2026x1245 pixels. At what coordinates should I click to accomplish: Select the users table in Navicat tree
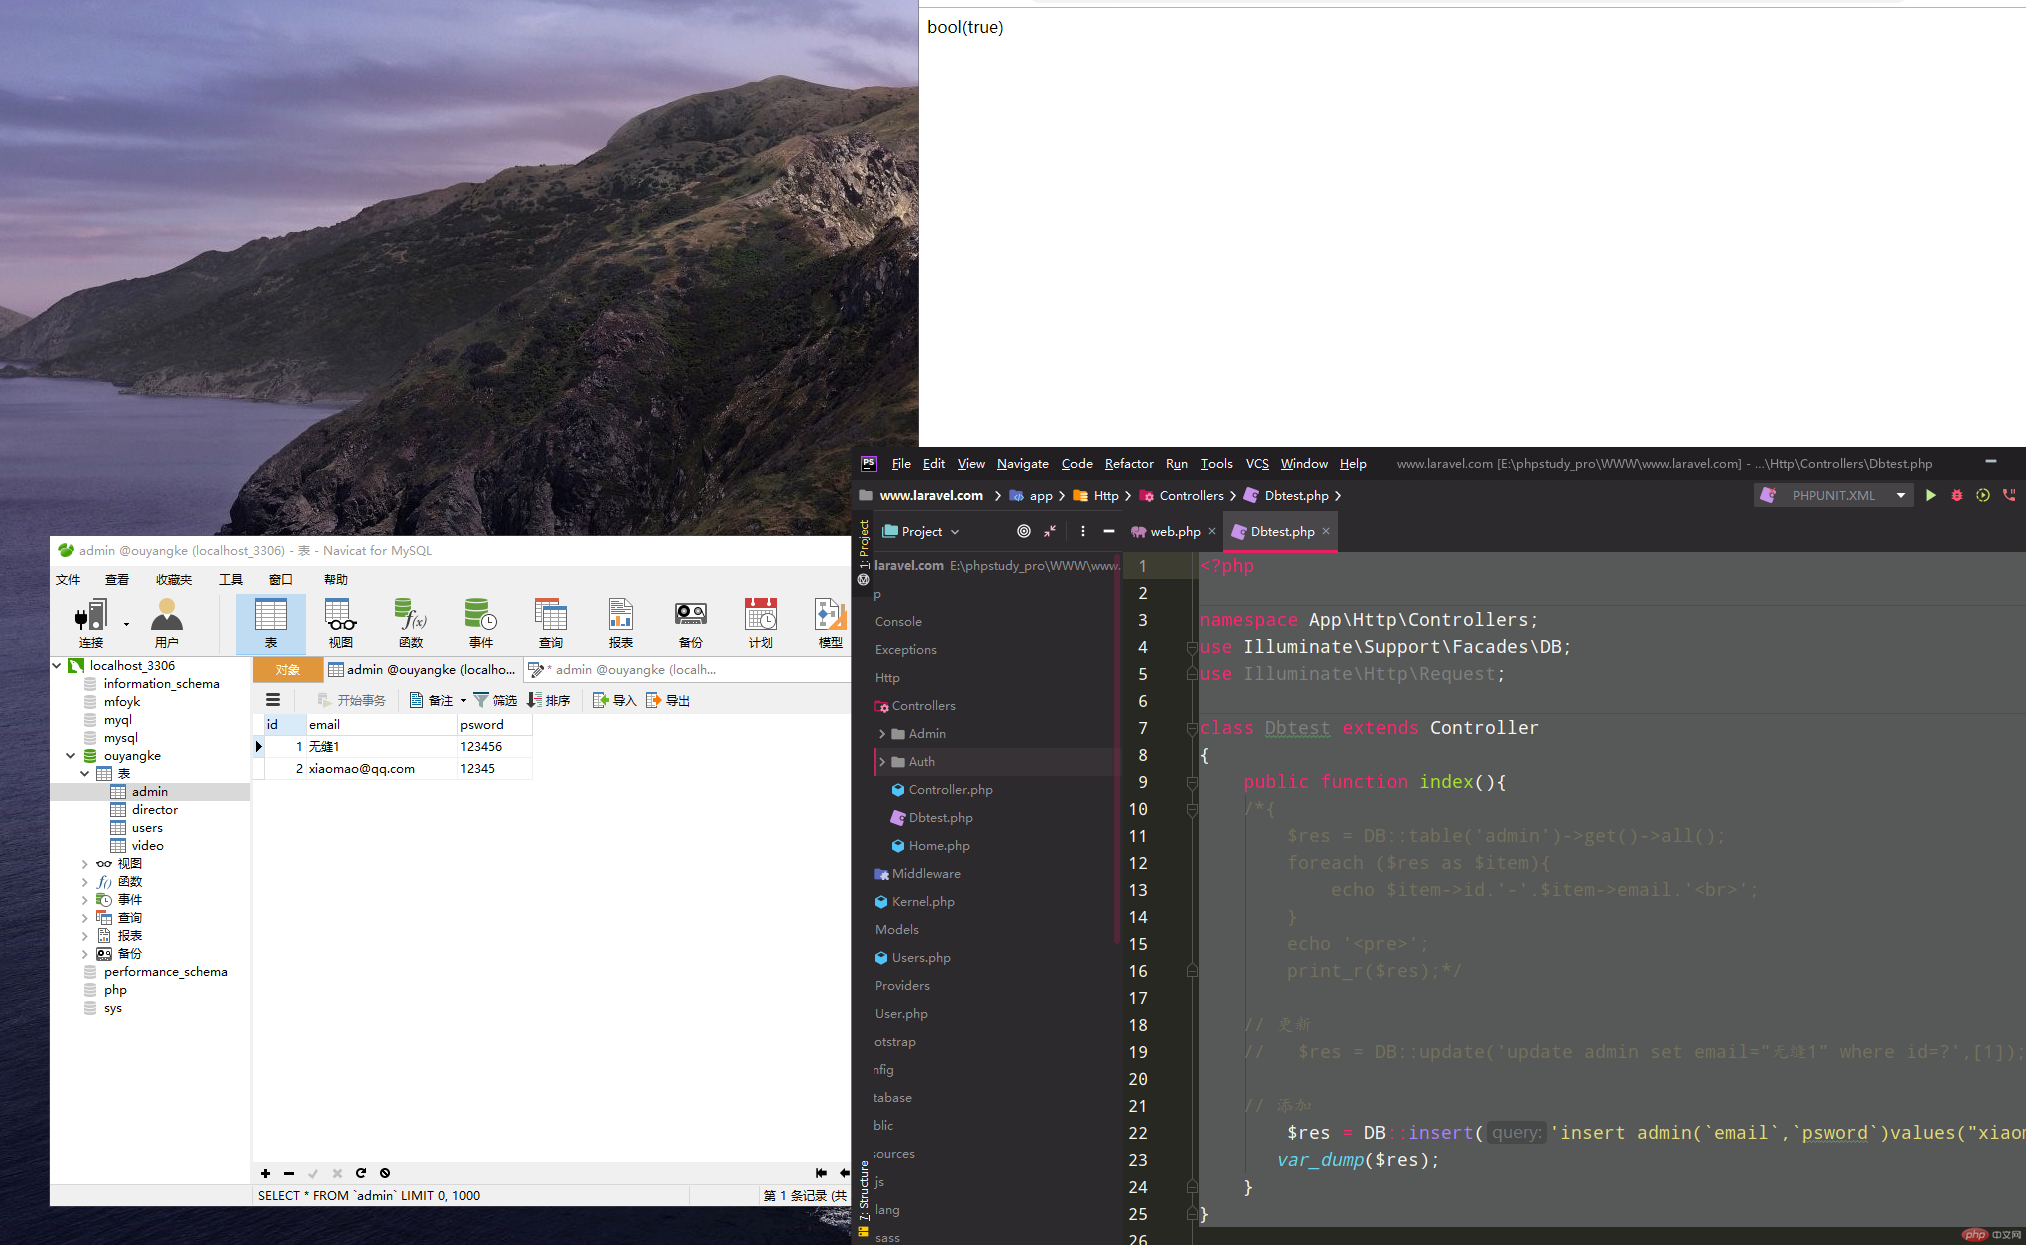(147, 827)
